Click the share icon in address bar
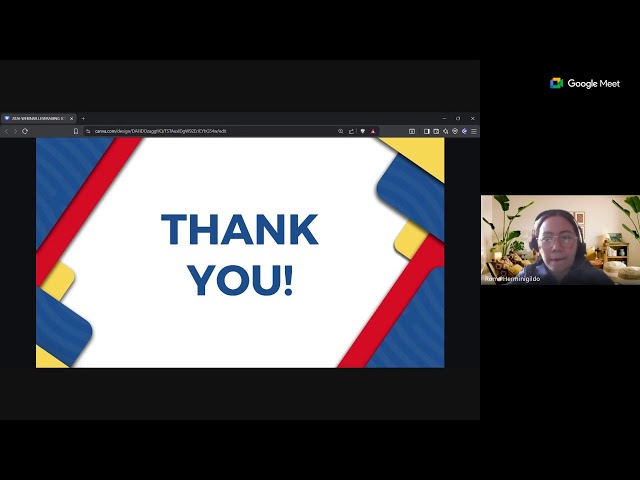The width and height of the screenshot is (640, 480). click(351, 131)
